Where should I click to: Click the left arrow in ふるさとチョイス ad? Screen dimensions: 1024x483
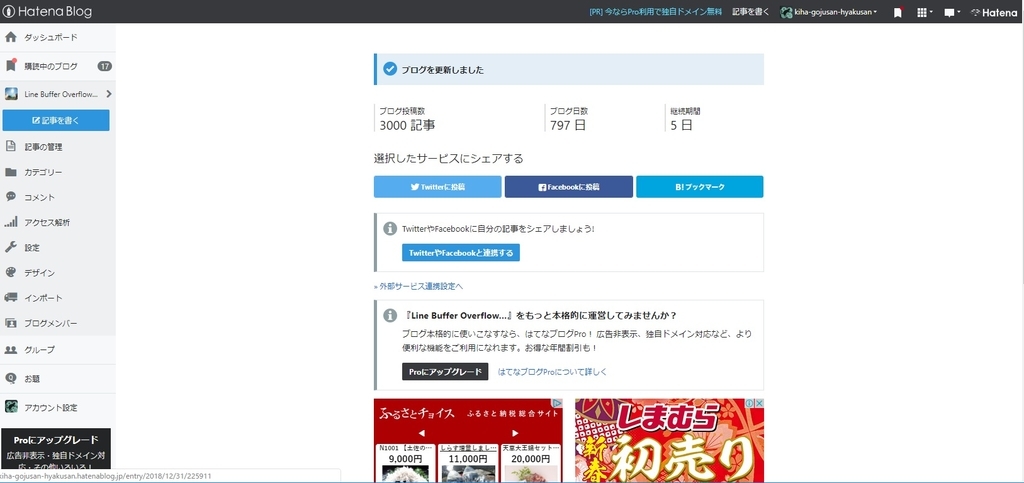click(x=422, y=433)
